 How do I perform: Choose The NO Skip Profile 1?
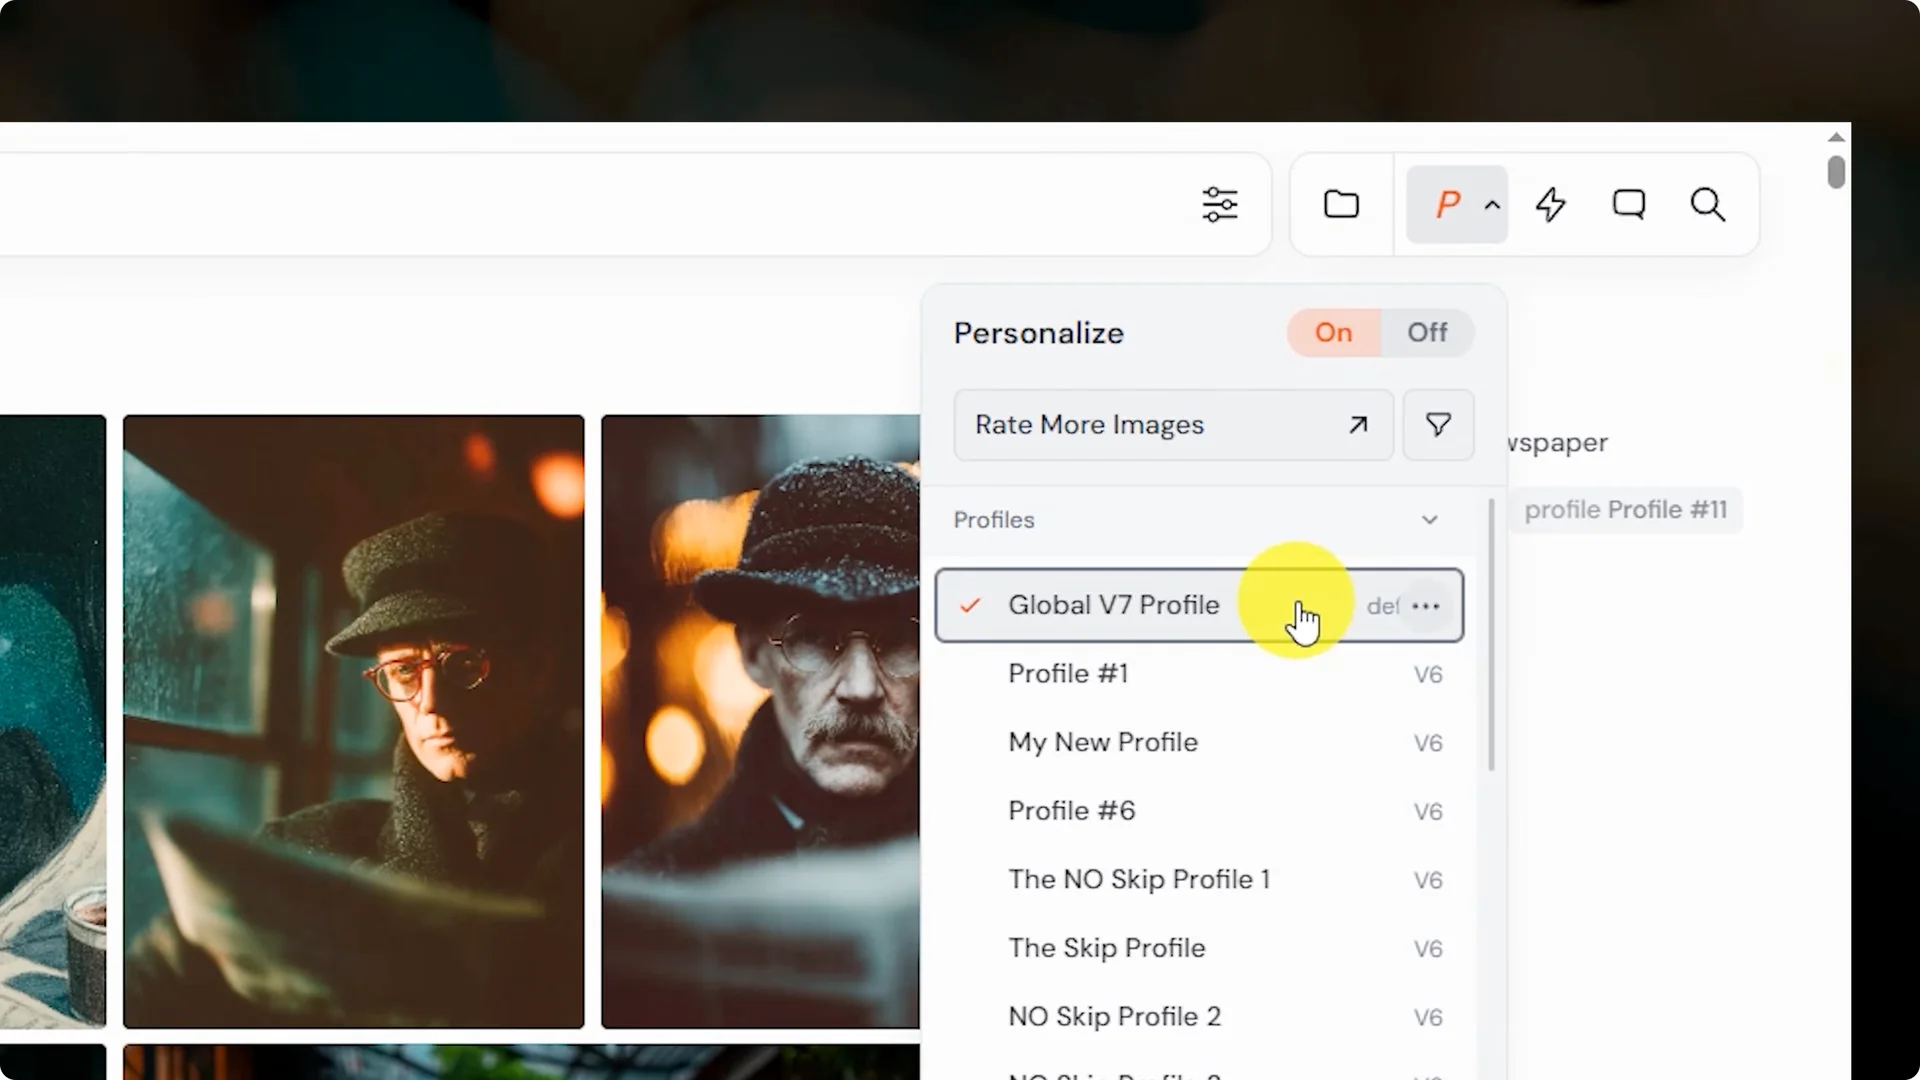point(1139,879)
